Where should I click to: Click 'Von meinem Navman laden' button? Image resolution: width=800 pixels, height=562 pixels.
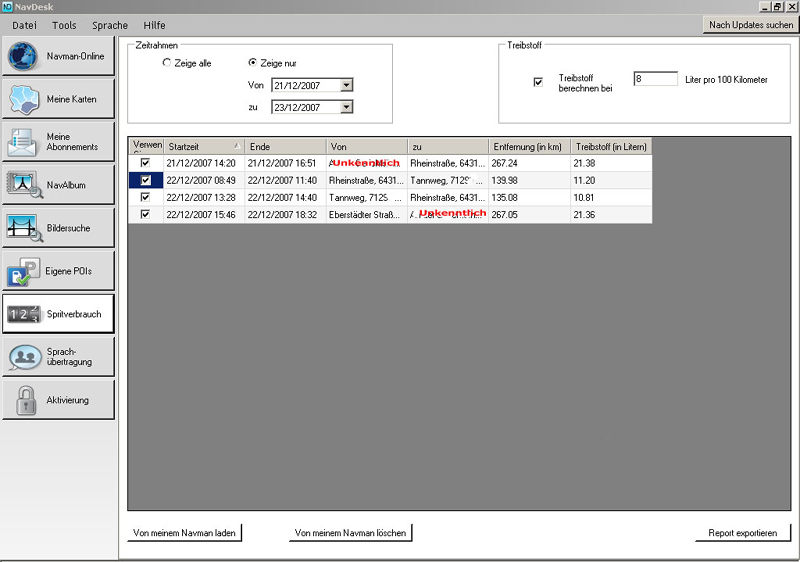184,533
